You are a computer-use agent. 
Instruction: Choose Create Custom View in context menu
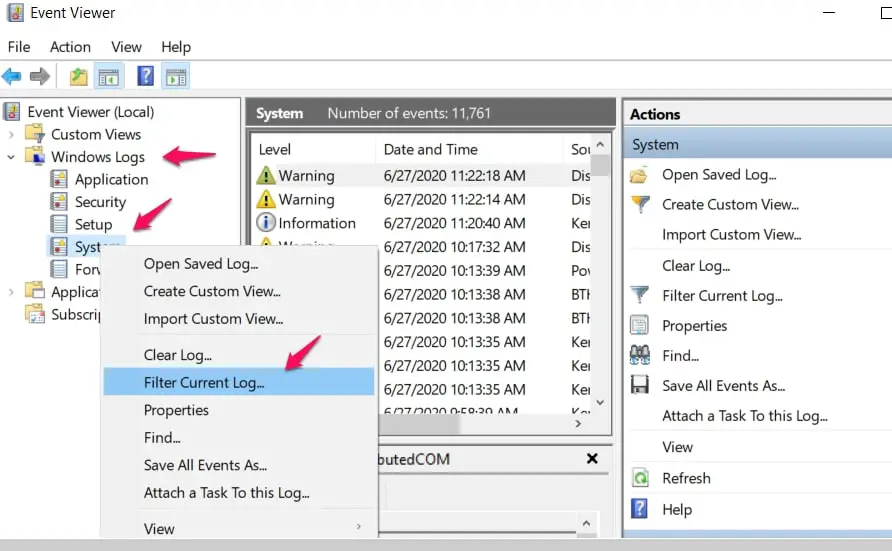pos(239,291)
